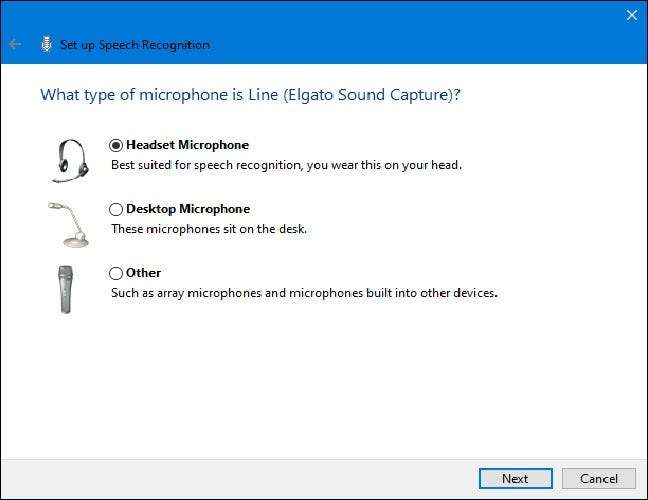
Task: Choose the Desktop Microphone radio button
Action: (x=116, y=209)
